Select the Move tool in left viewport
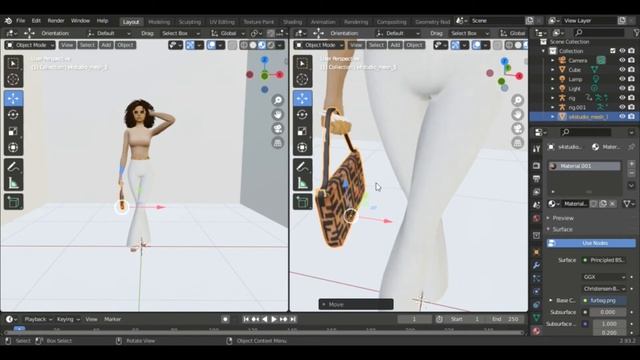 (x=13, y=99)
